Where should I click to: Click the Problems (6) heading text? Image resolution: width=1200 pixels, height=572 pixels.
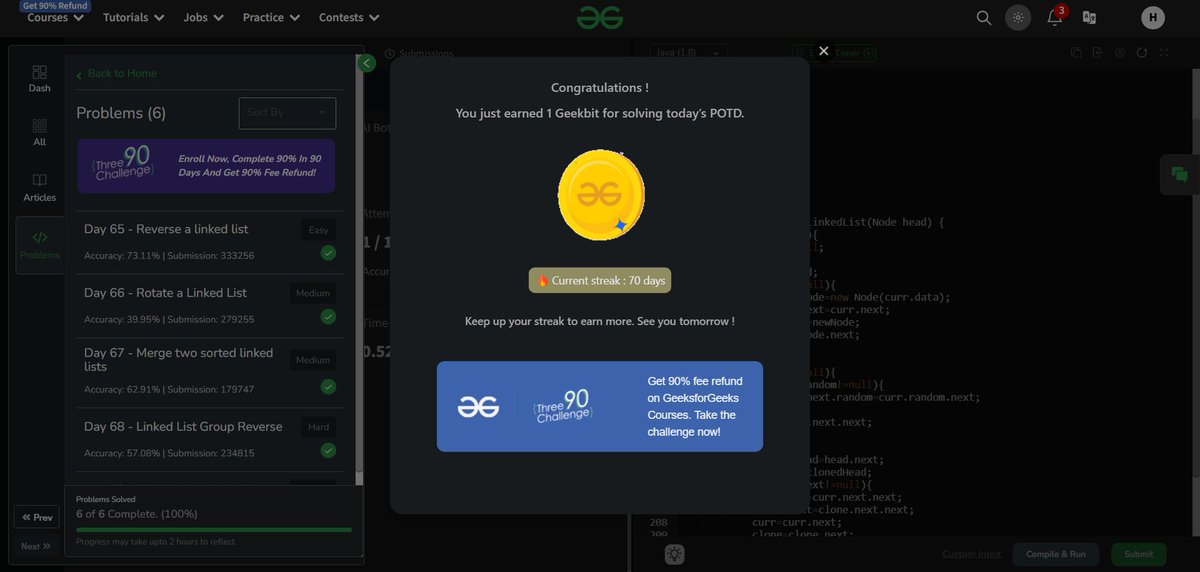click(x=121, y=113)
